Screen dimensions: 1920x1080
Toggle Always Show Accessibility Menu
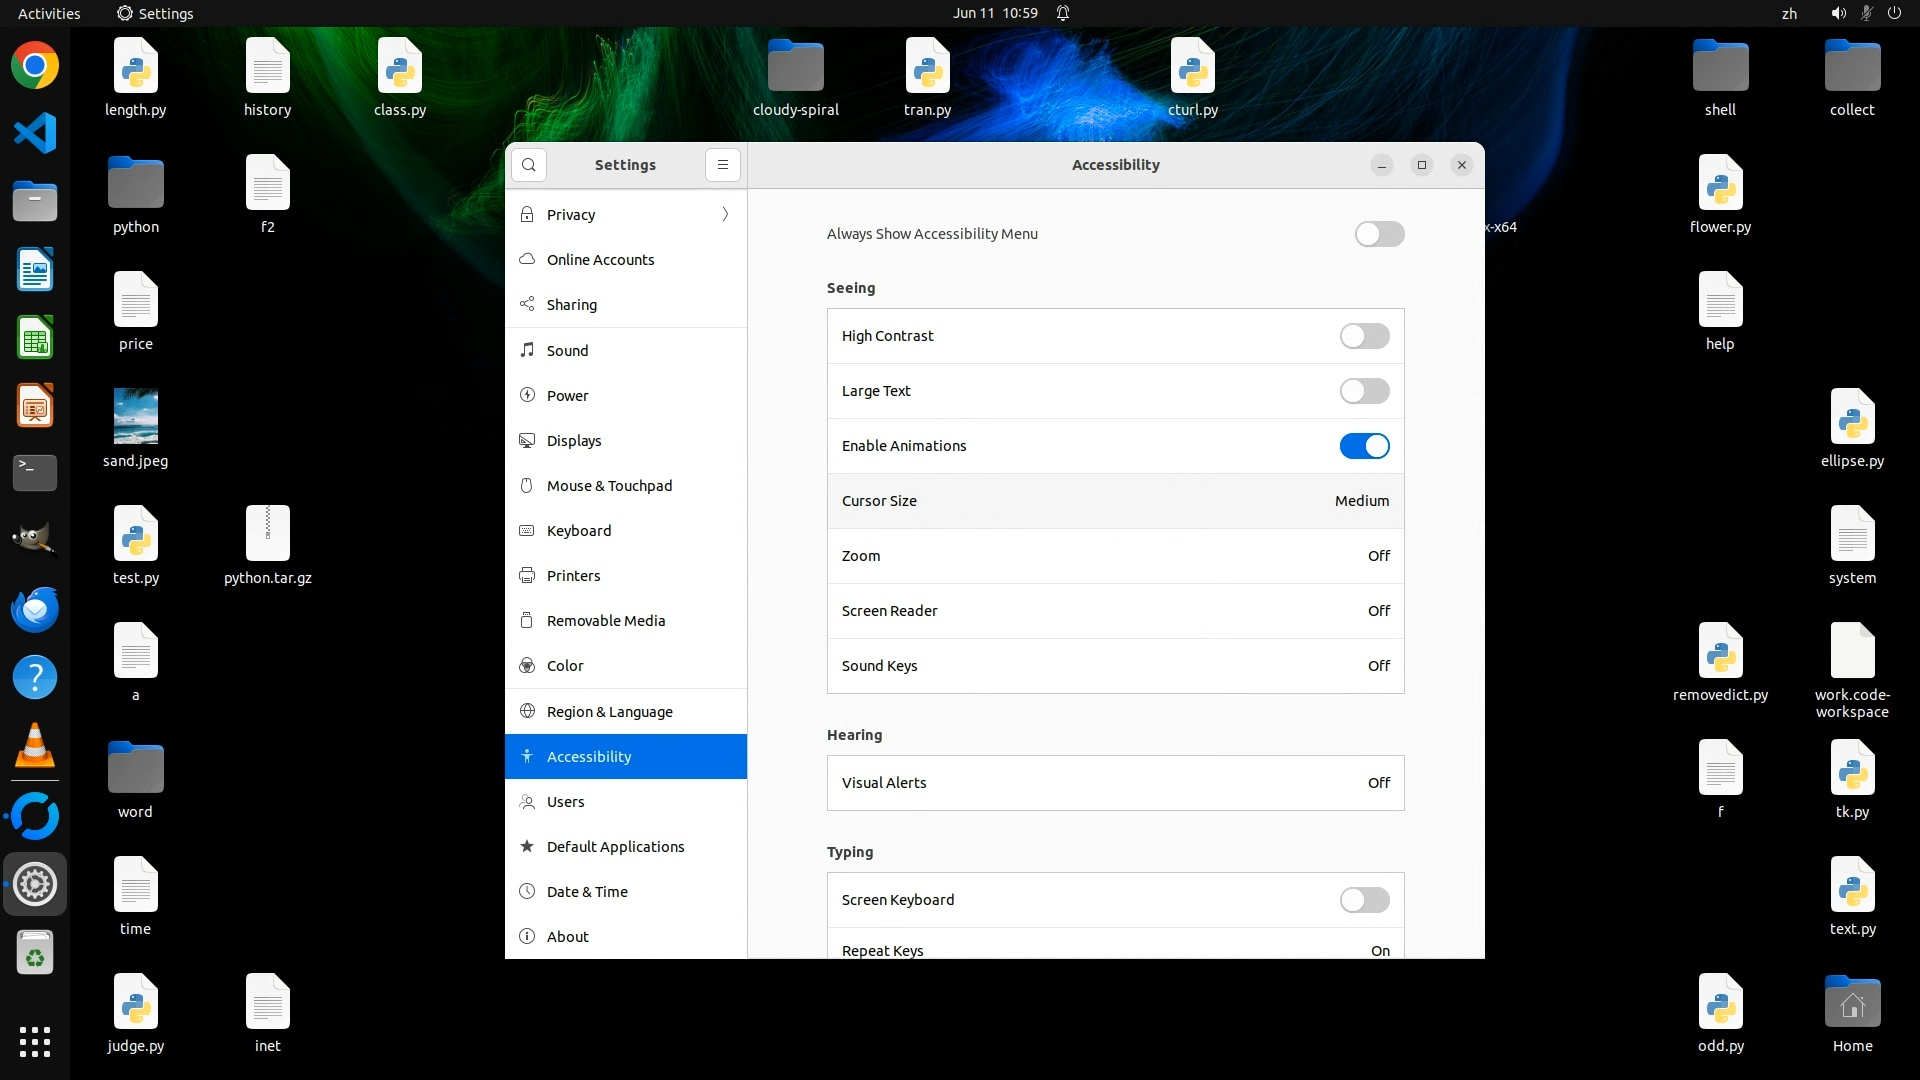pos(1379,234)
